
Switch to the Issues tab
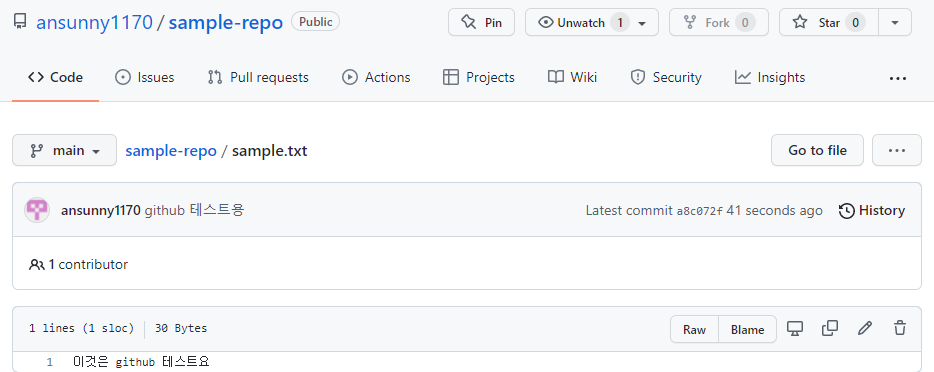click(x=144, y=77)
